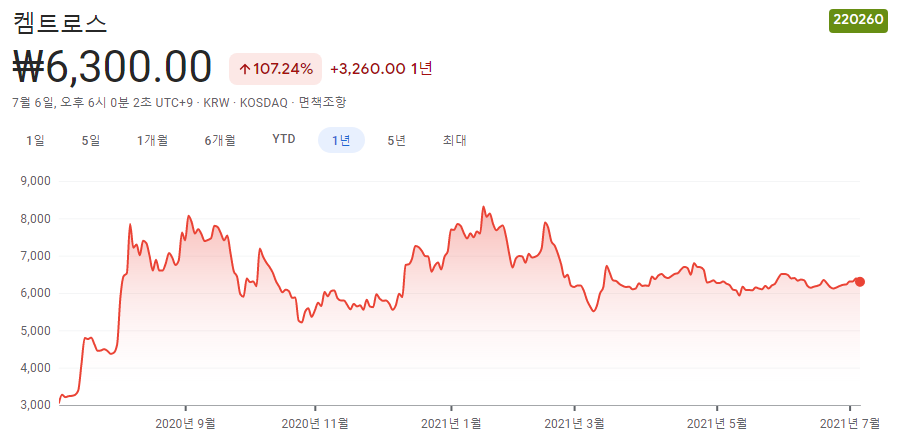Click the red endpoint dot on chart

pos(859,282)
